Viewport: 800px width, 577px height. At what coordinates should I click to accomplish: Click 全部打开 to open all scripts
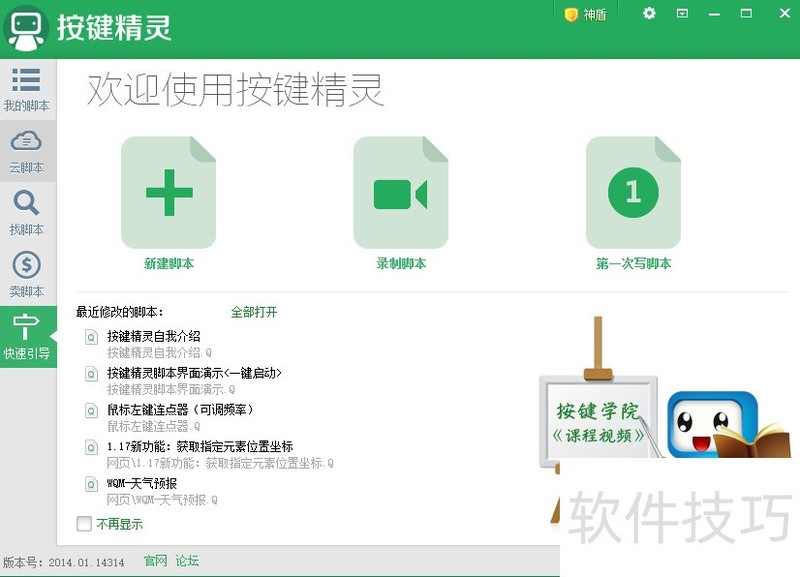(254, 312)
